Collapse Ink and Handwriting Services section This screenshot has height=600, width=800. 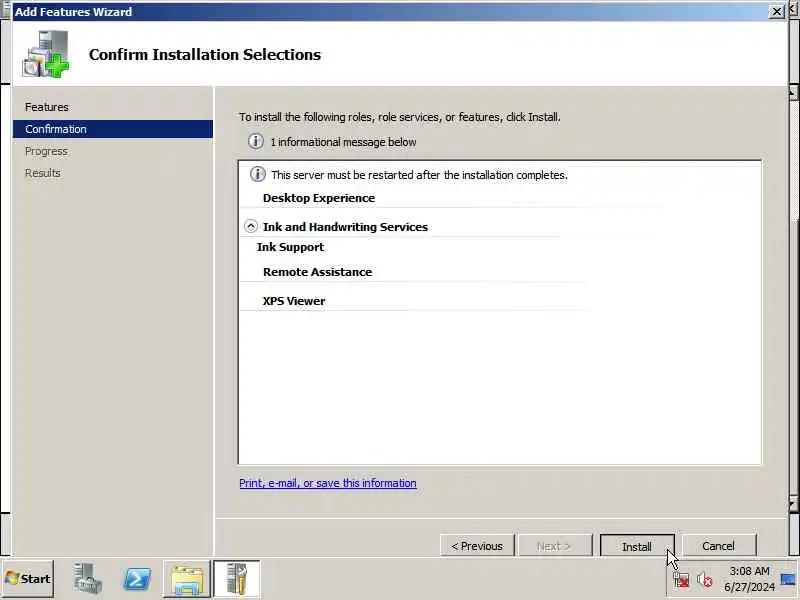[x=251, y=226]
